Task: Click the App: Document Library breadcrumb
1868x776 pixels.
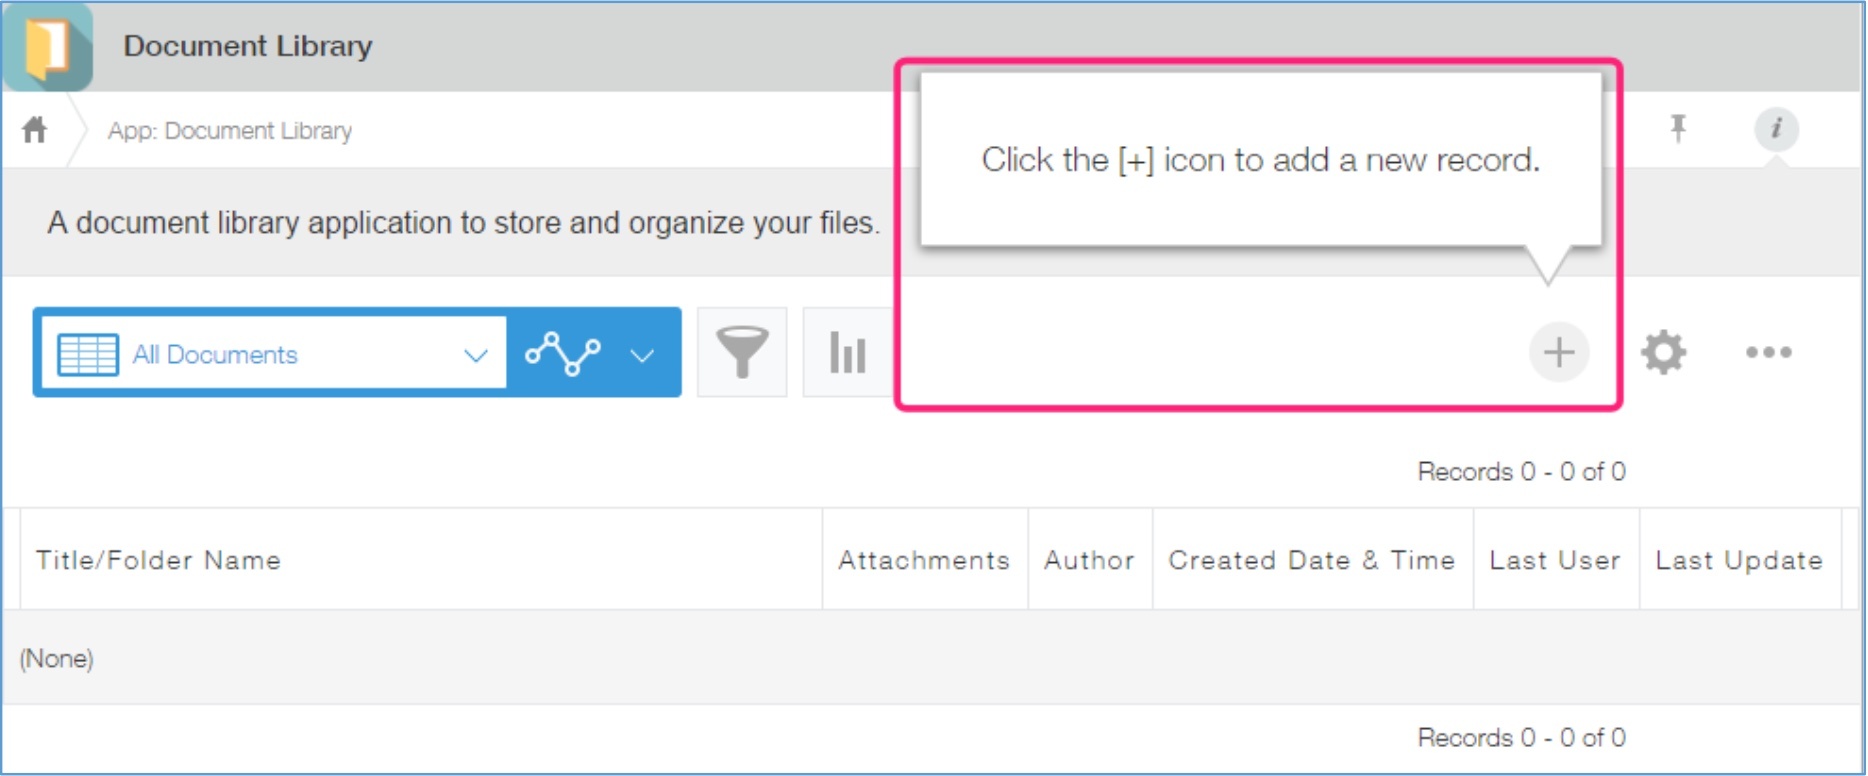Action: 230,131
